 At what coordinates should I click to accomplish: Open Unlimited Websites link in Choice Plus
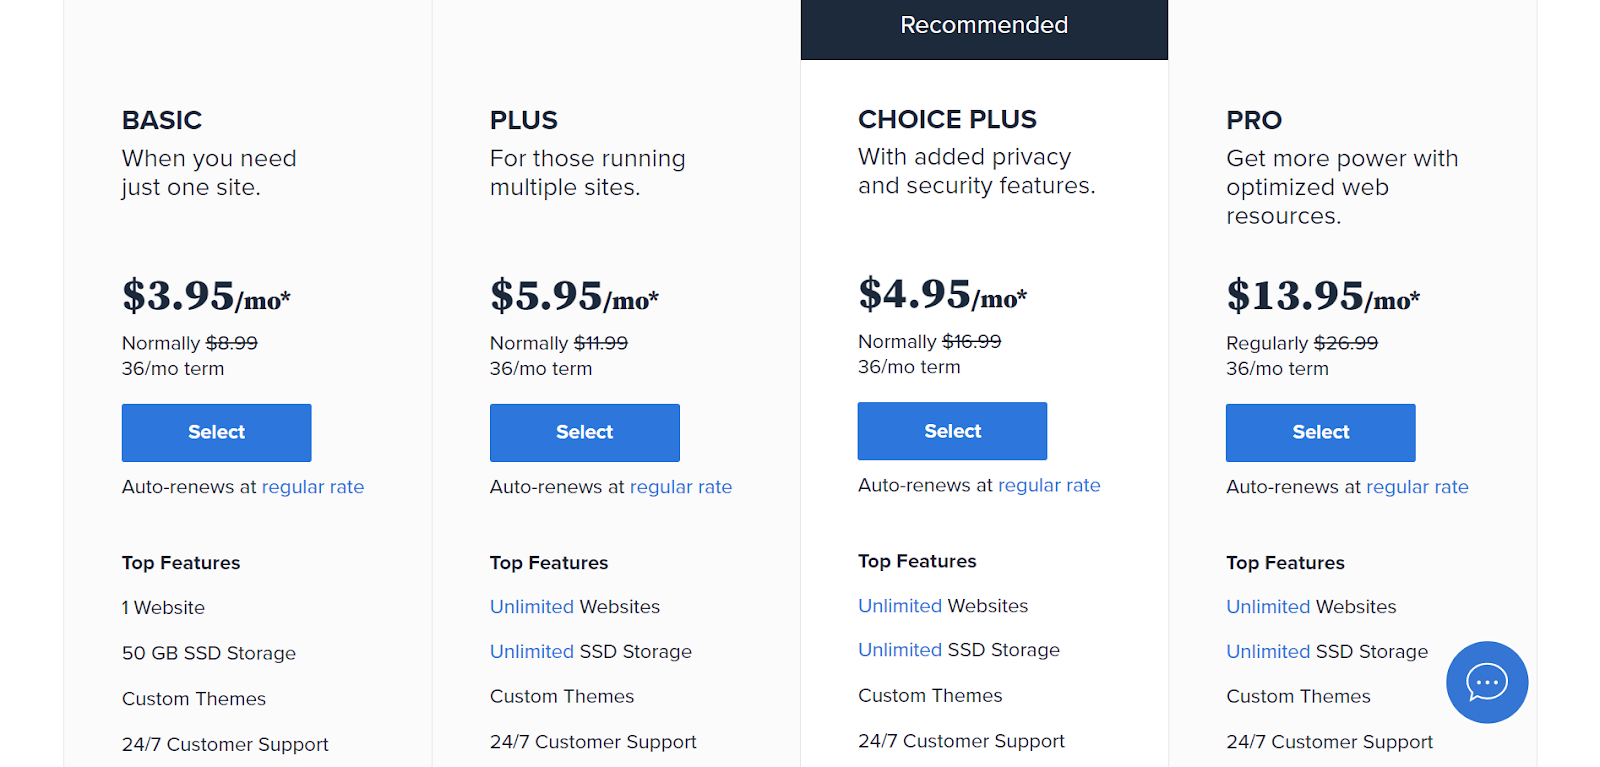tap(900, 606)
